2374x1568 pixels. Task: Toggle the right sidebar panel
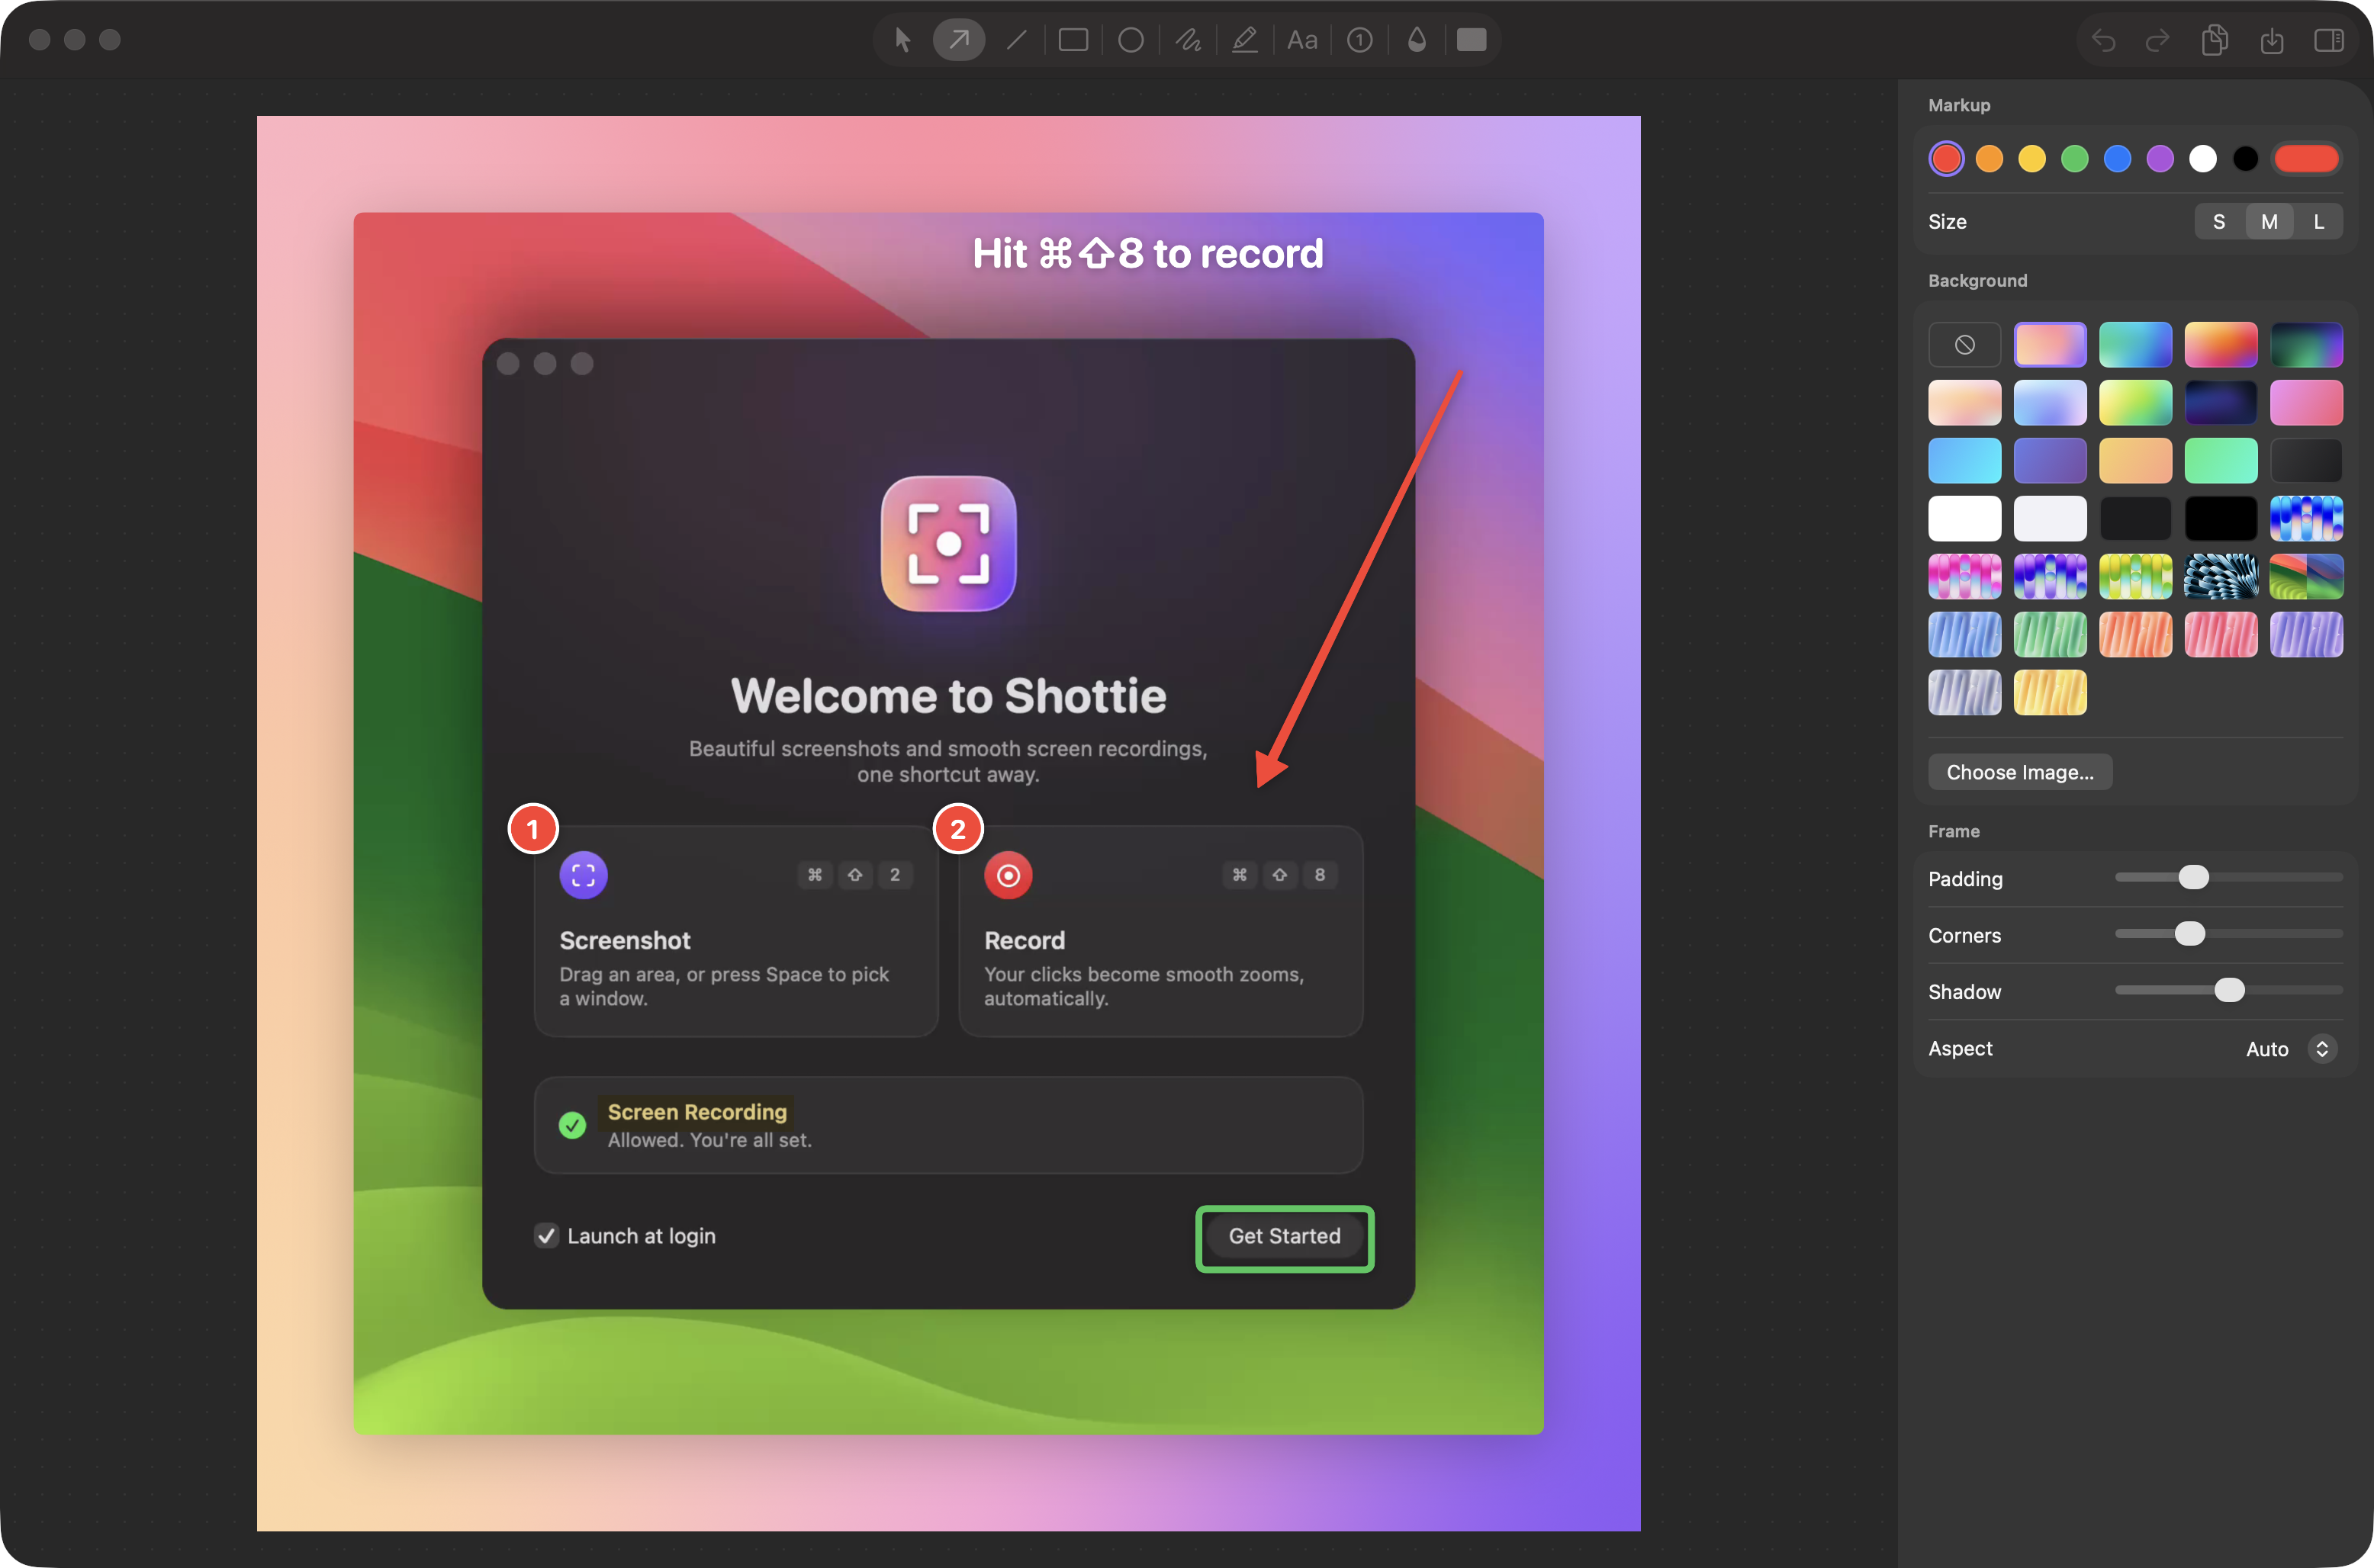(x=2329, y=40)
